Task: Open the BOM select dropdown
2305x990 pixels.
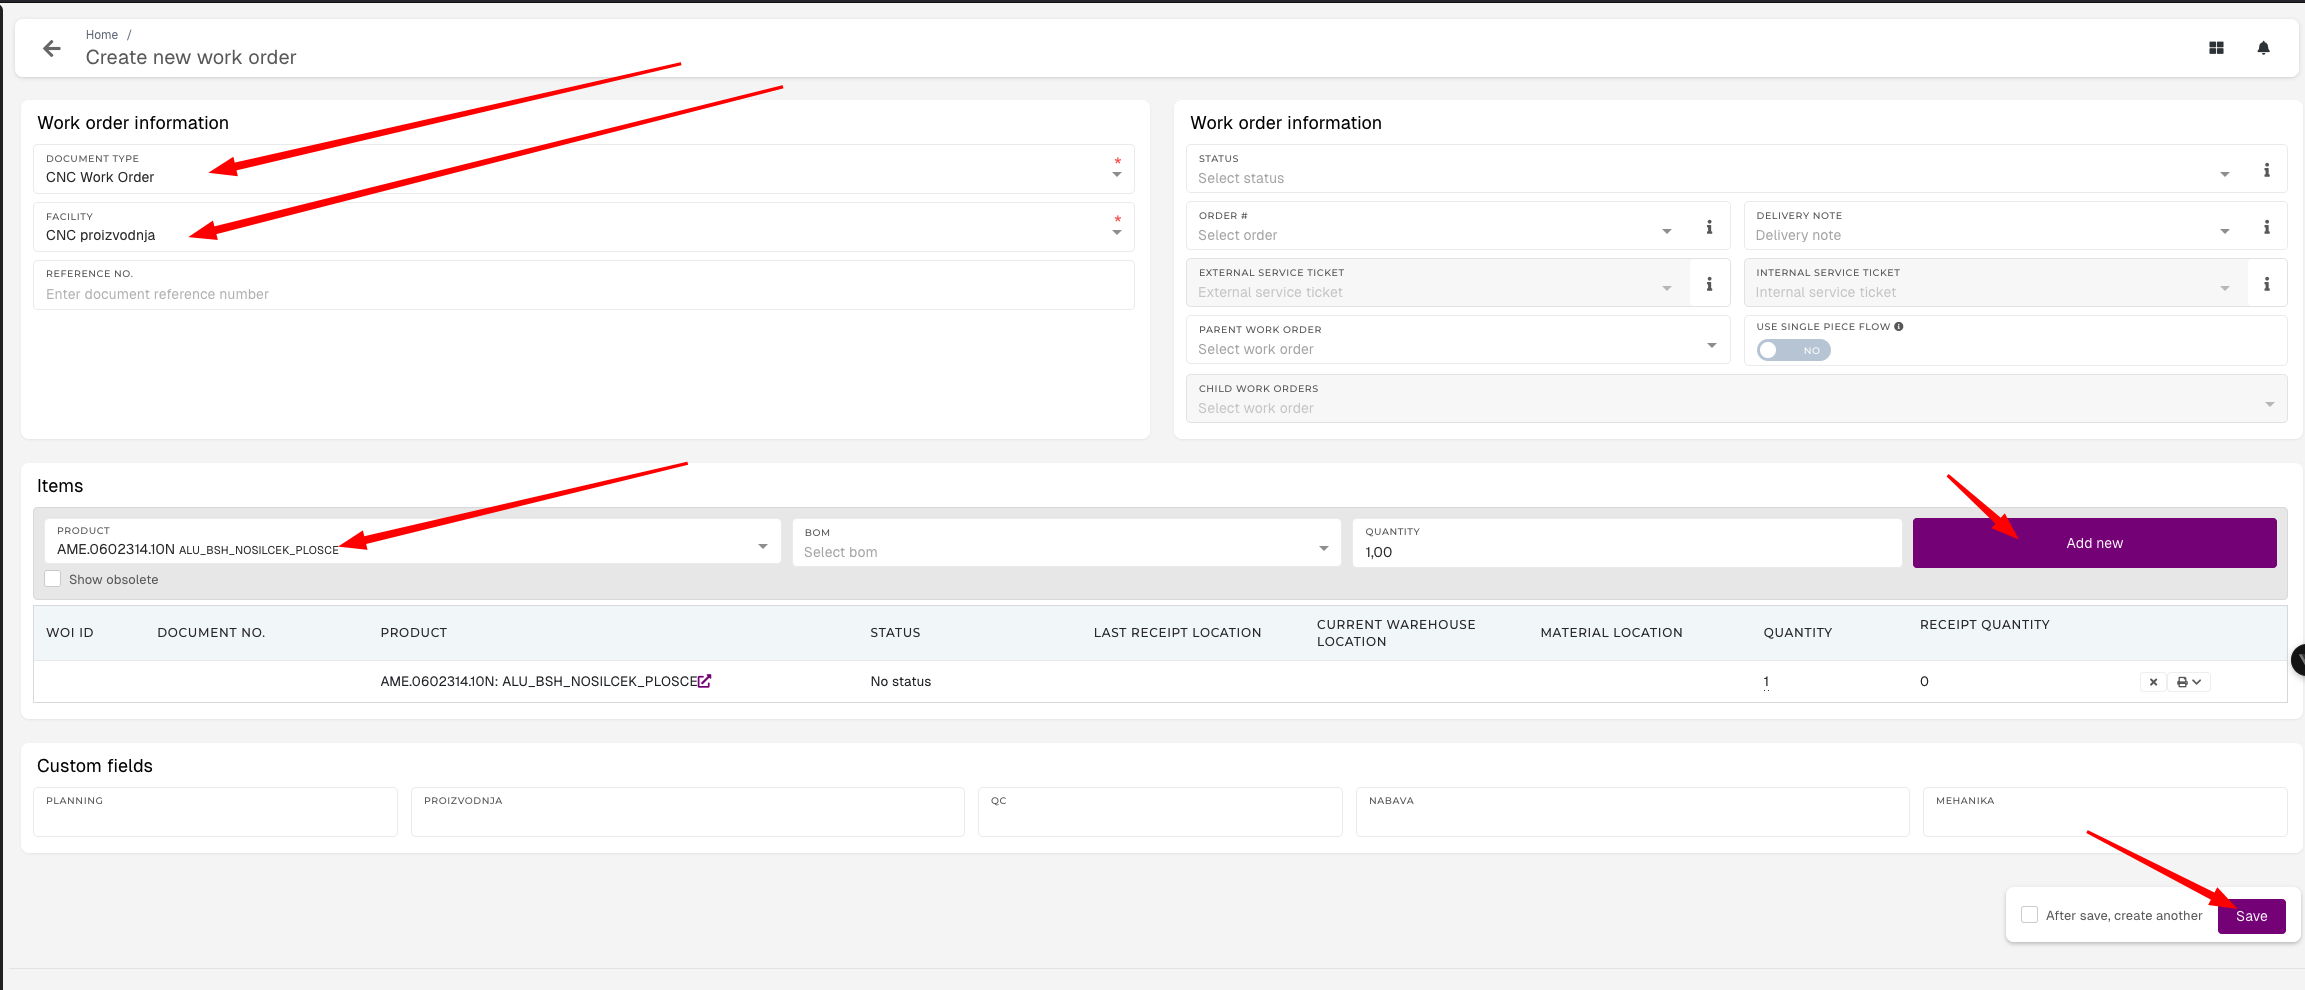Action: point(1067,542)
